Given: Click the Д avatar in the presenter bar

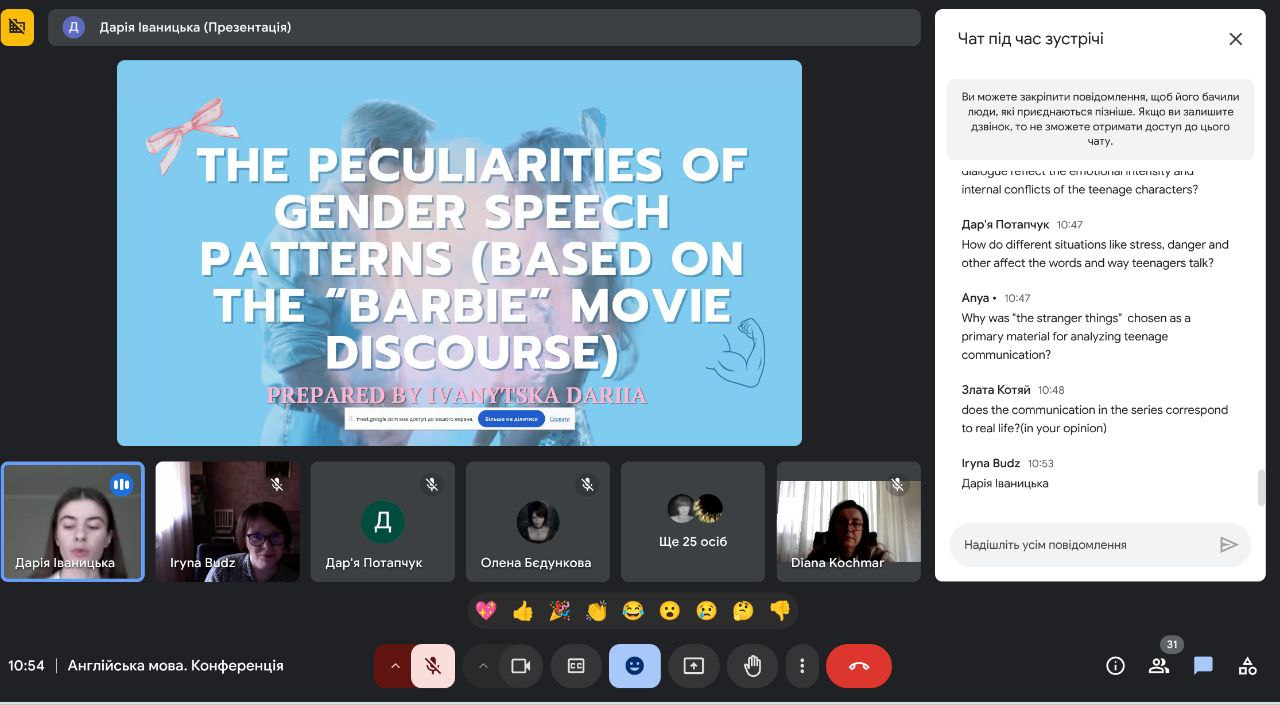Looking at the screenshot, I should 74,27.
